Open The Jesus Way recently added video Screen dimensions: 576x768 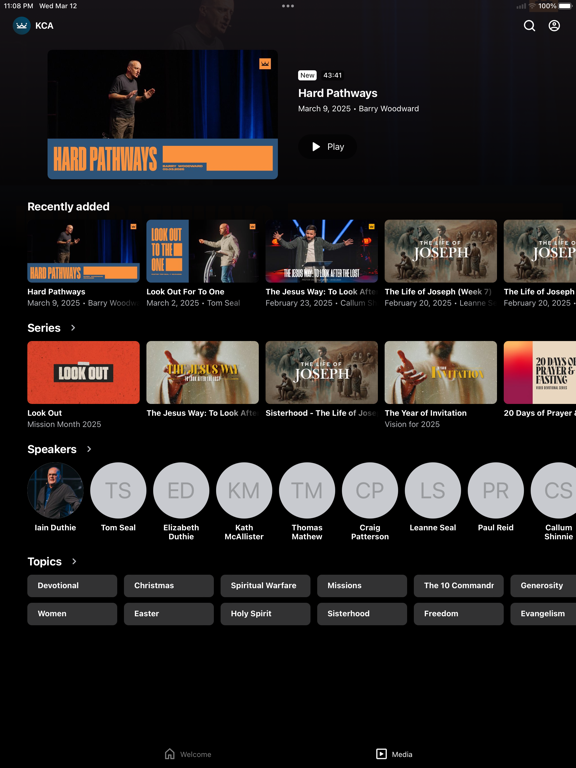[321, 251]
